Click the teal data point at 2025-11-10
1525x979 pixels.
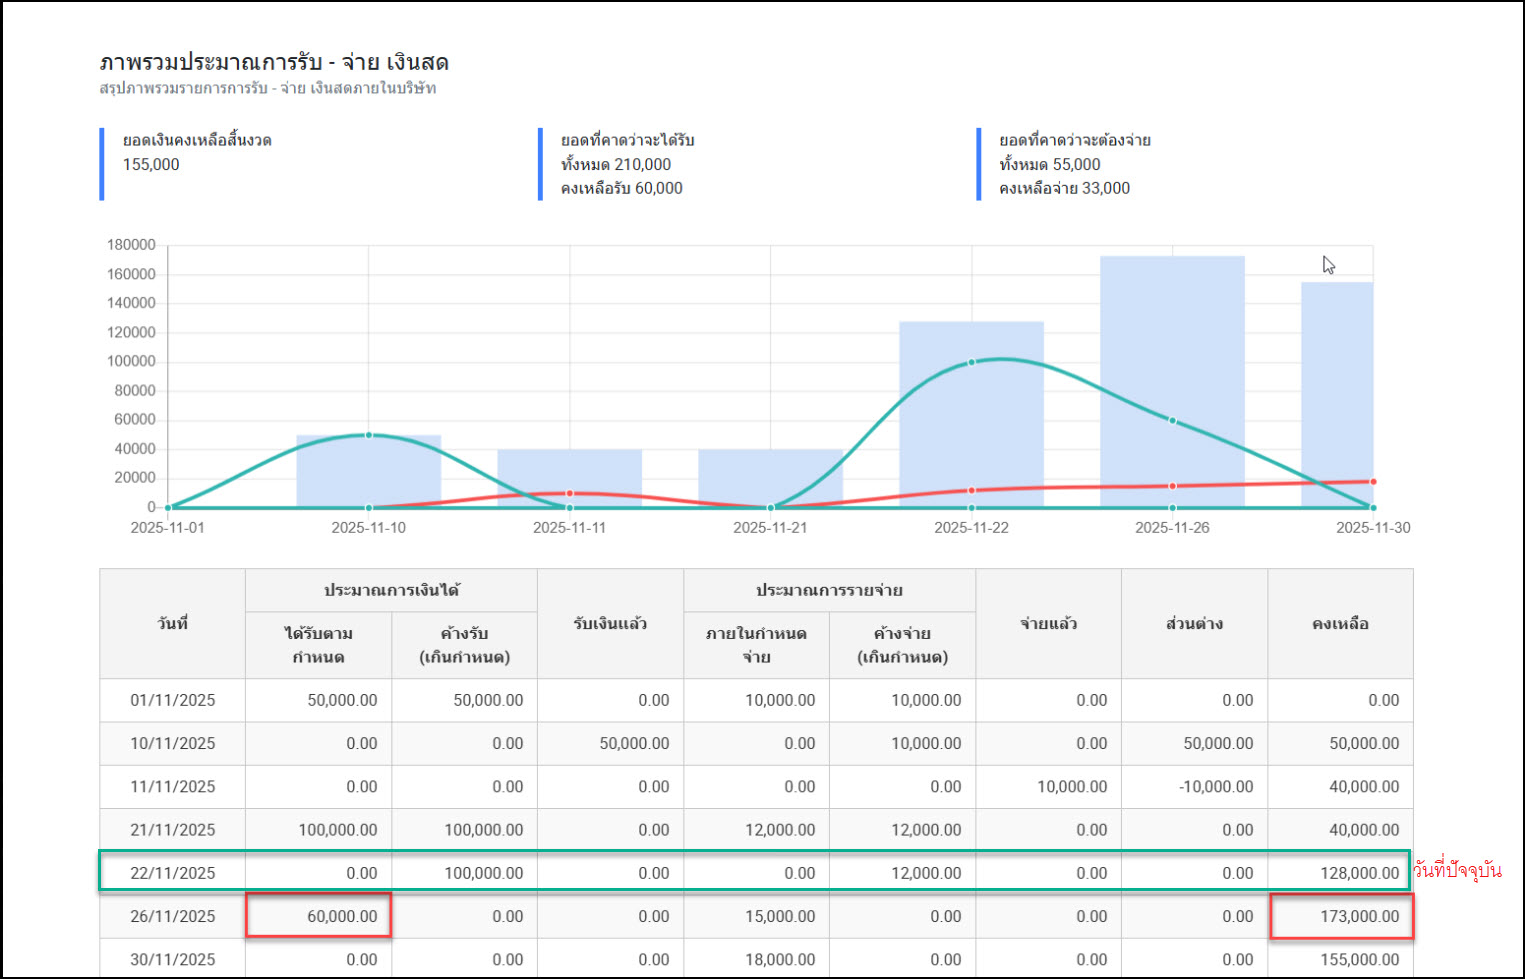coord(368,435)
